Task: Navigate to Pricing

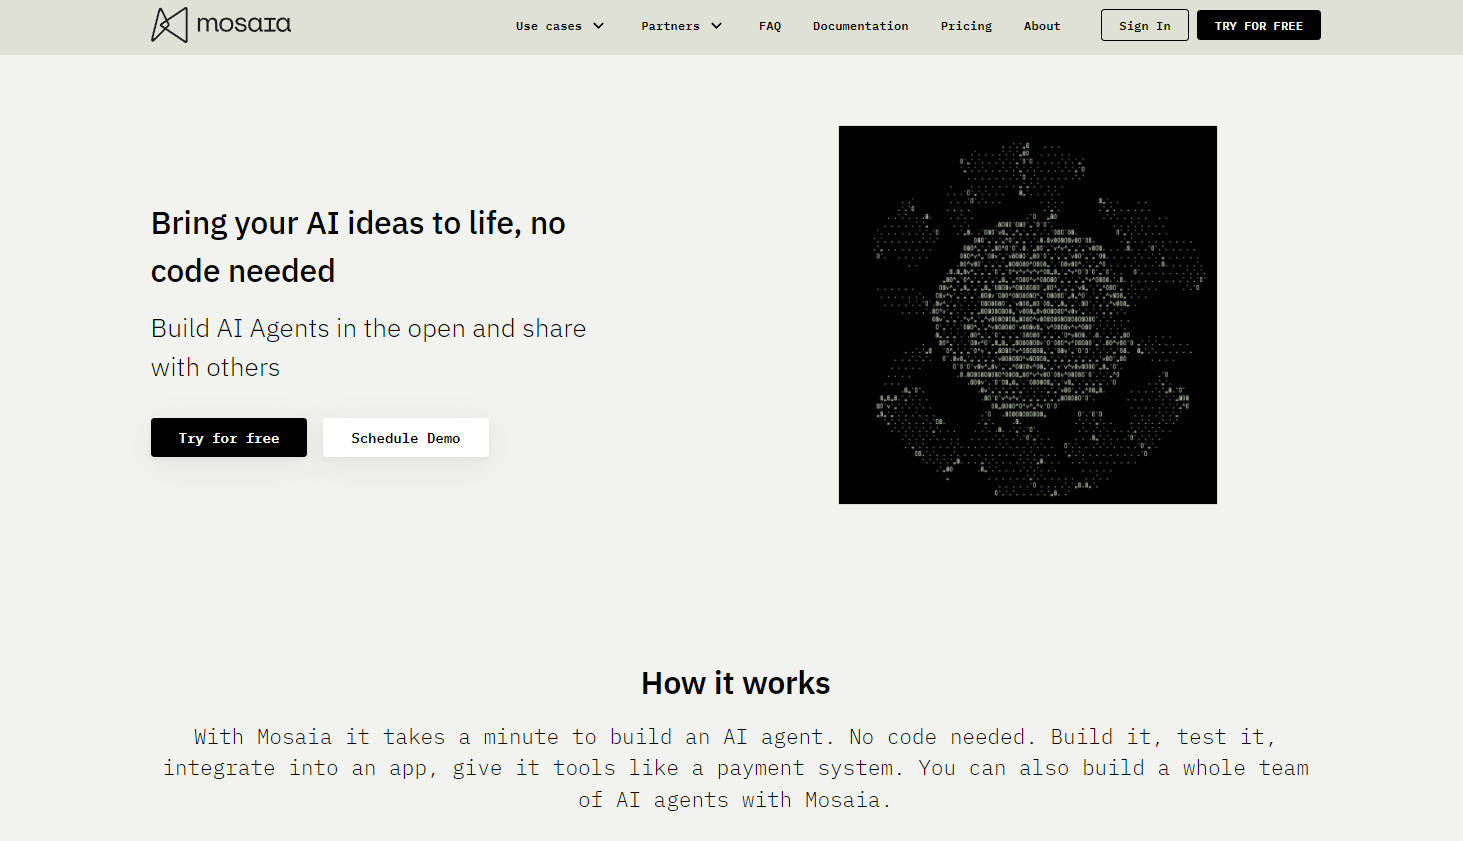Action: [x=966, y=26]
